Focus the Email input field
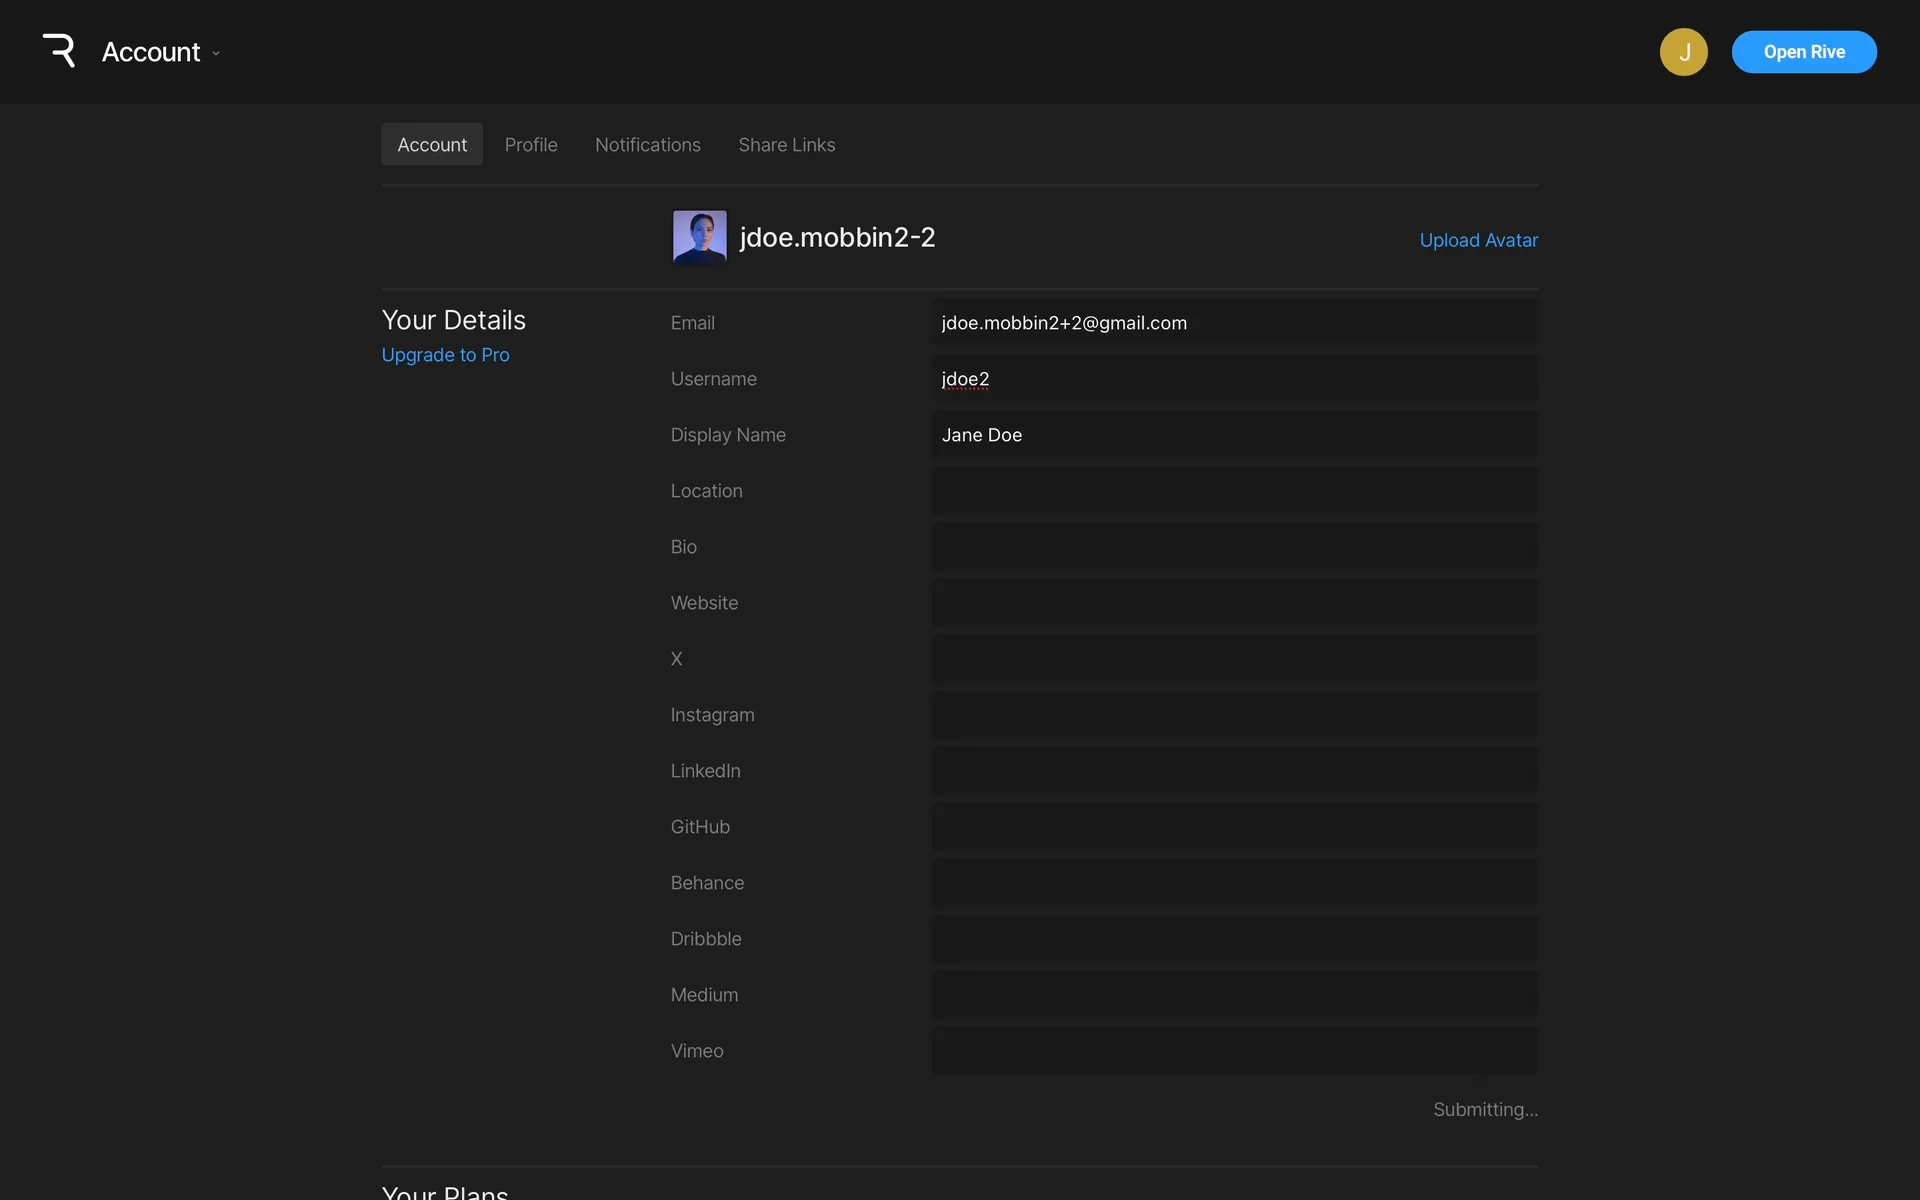Image resolution: width=1920 pixels, height=1200 pixels. (1234, 323)
